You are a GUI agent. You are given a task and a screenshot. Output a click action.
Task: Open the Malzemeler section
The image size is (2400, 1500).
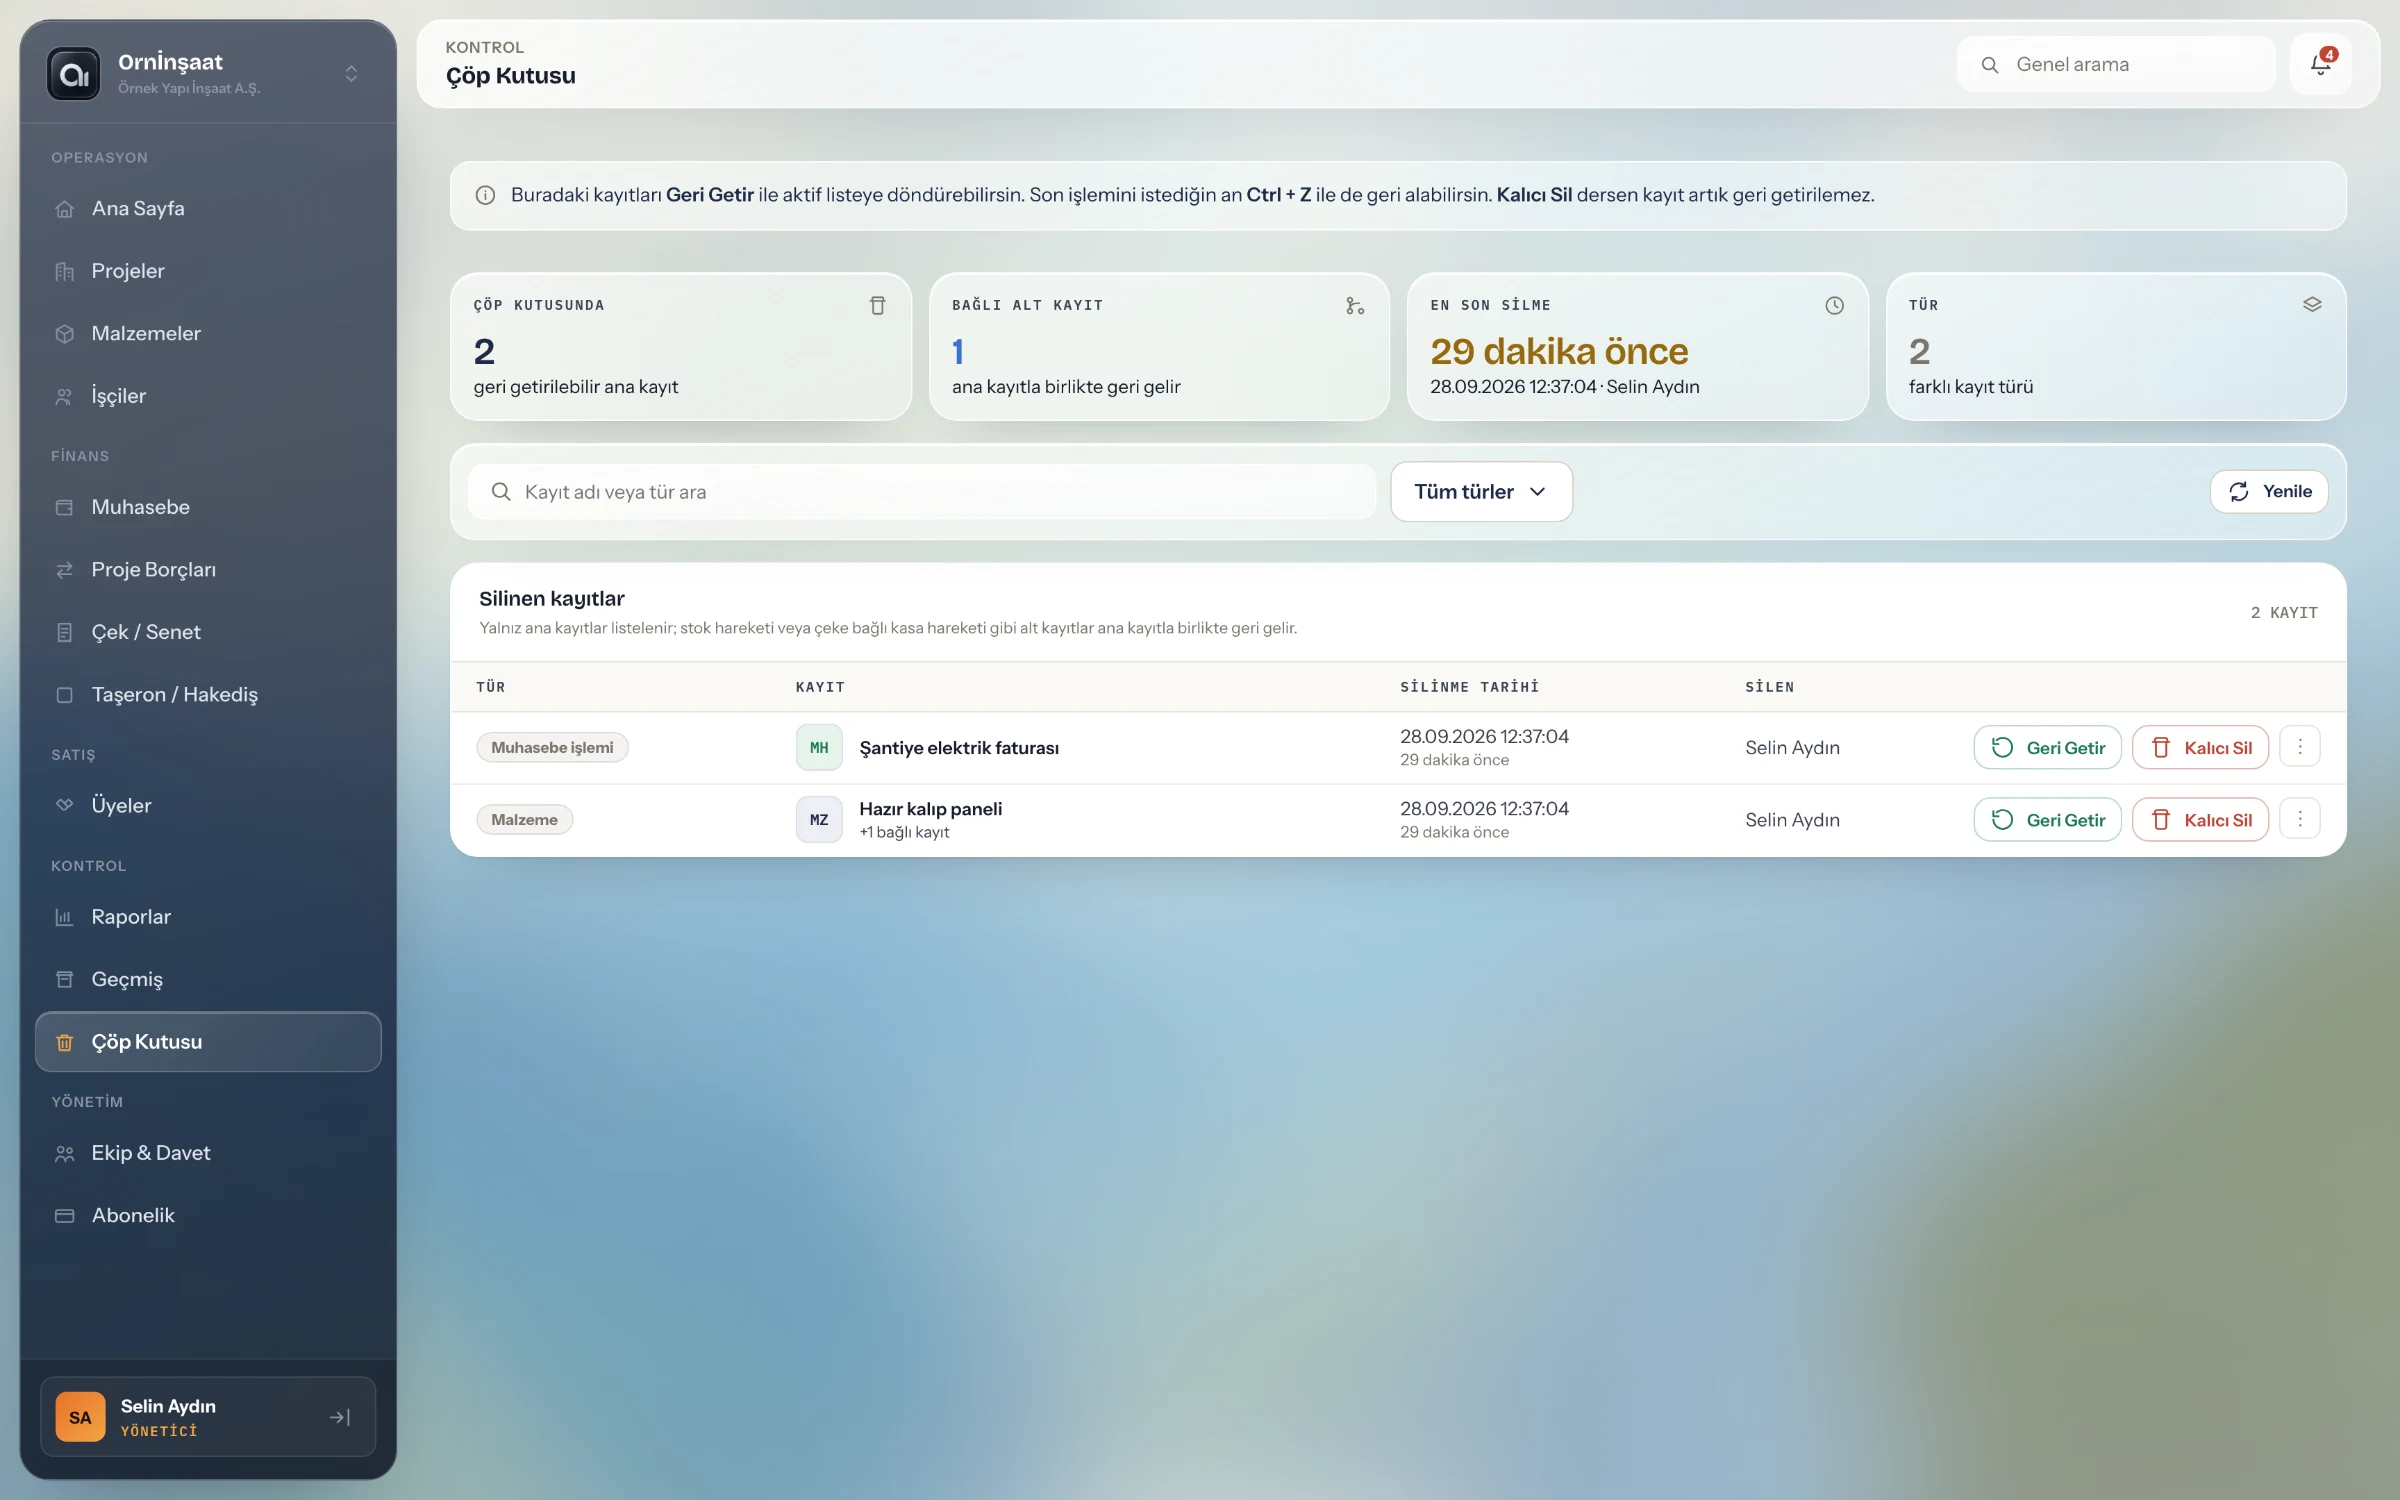(x=208, y=333)
